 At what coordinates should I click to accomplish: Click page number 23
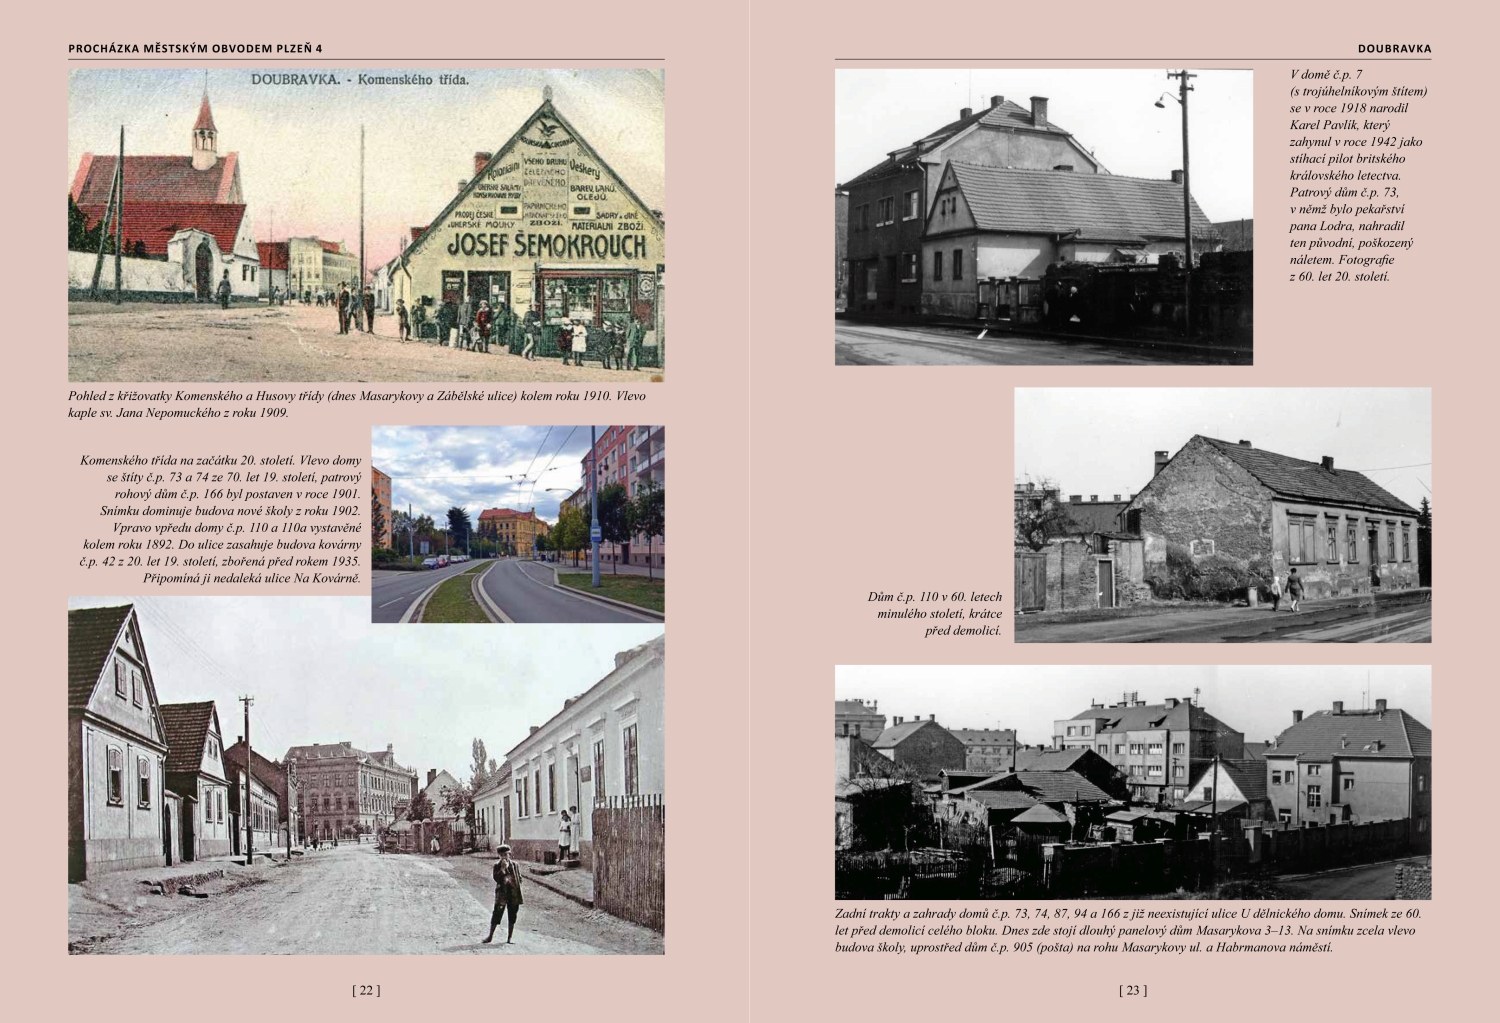1132,990
